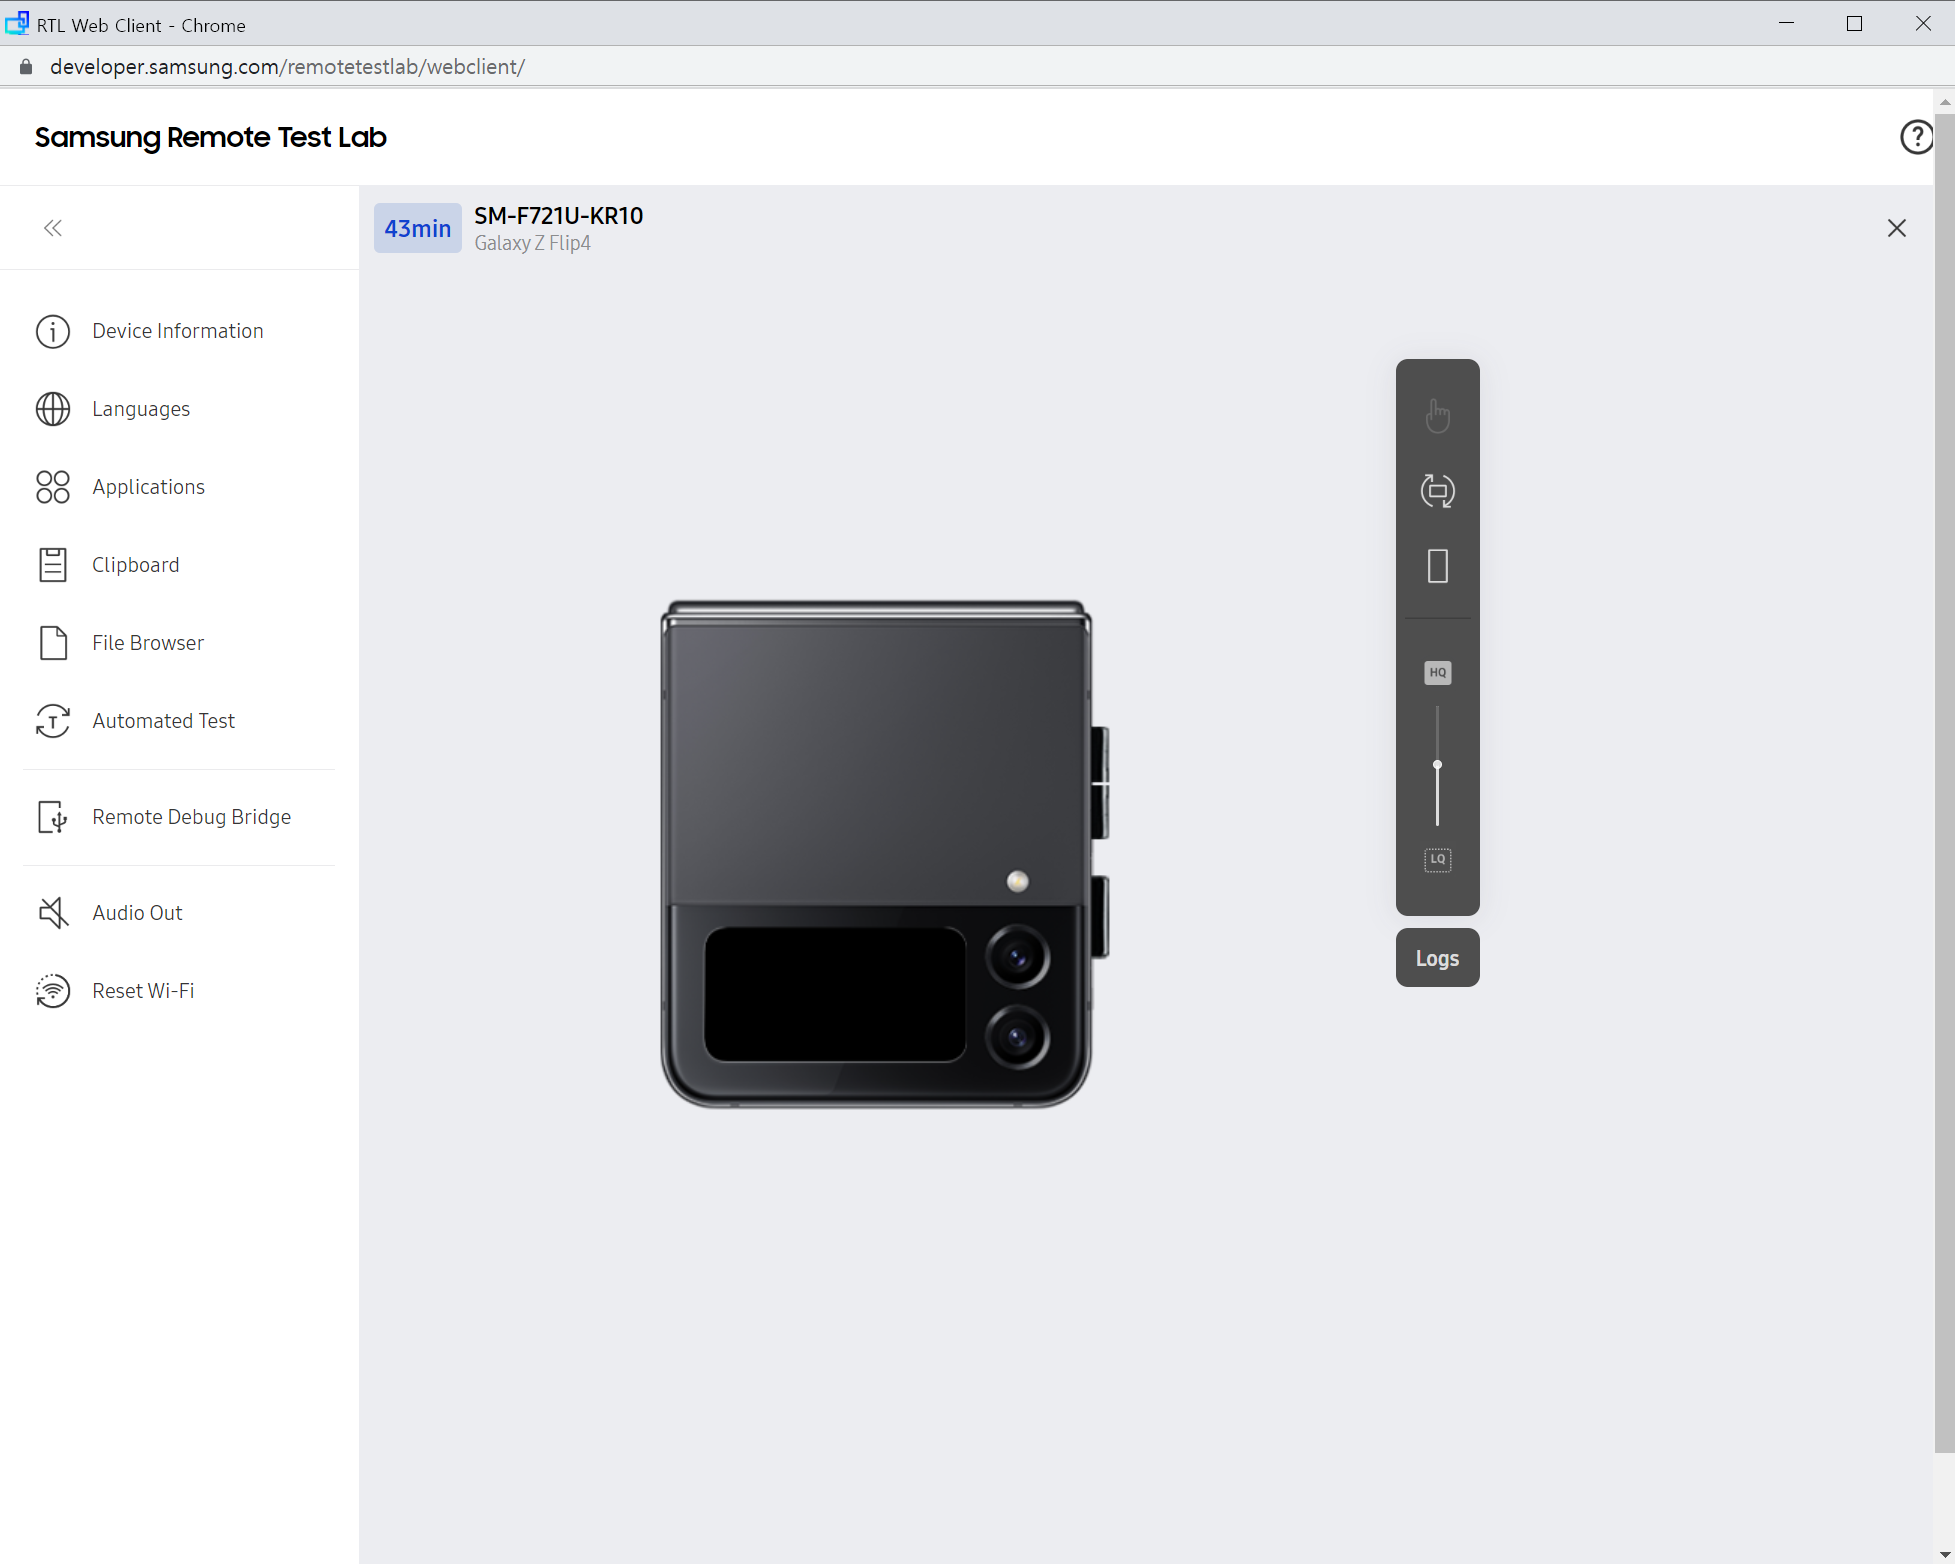This screenshot has height=1564, width=1955.
Task: Click the image quality slider handle
Action: click(x=1437, y=765)
